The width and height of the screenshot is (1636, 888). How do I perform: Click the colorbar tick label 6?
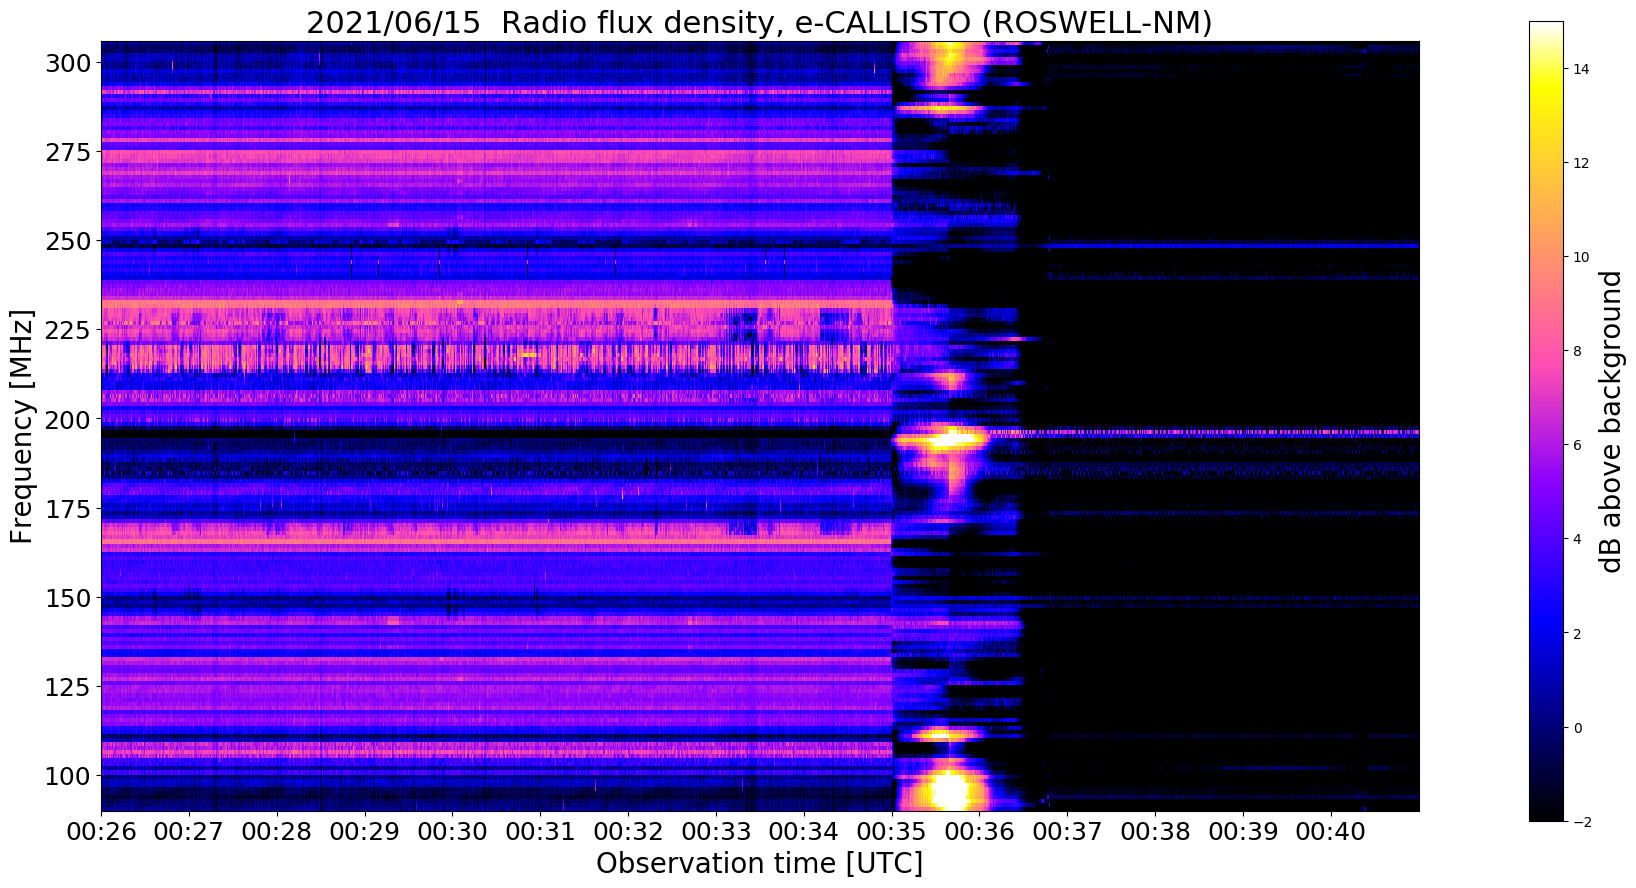click(1578, 445)
